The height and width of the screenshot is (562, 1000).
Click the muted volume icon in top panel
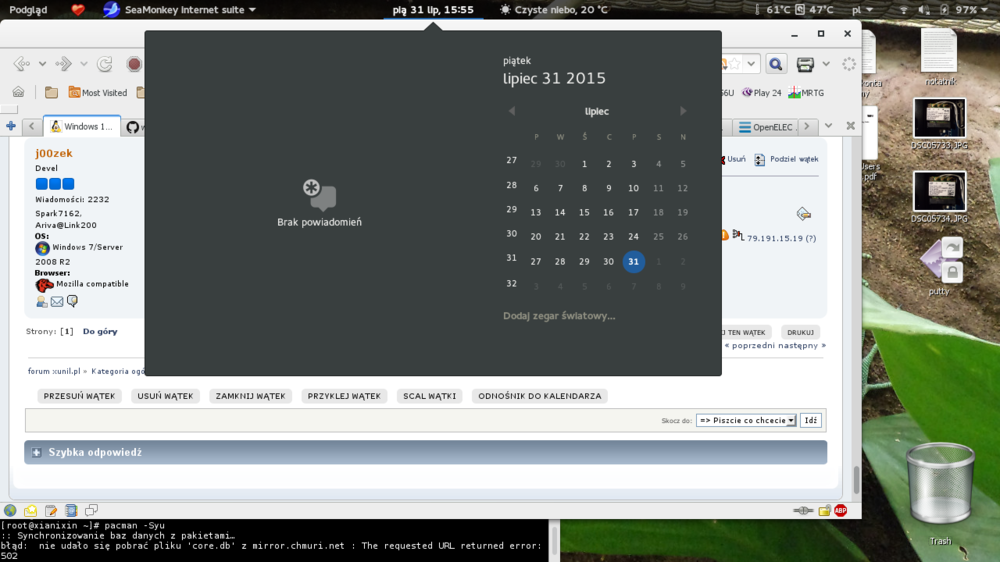923,10
